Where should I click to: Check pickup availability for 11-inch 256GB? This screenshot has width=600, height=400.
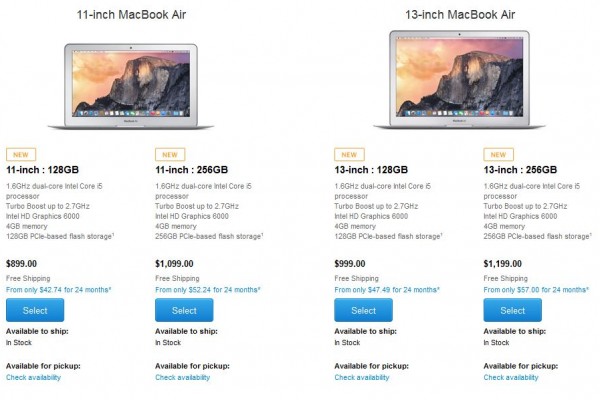tap(182, 378)
